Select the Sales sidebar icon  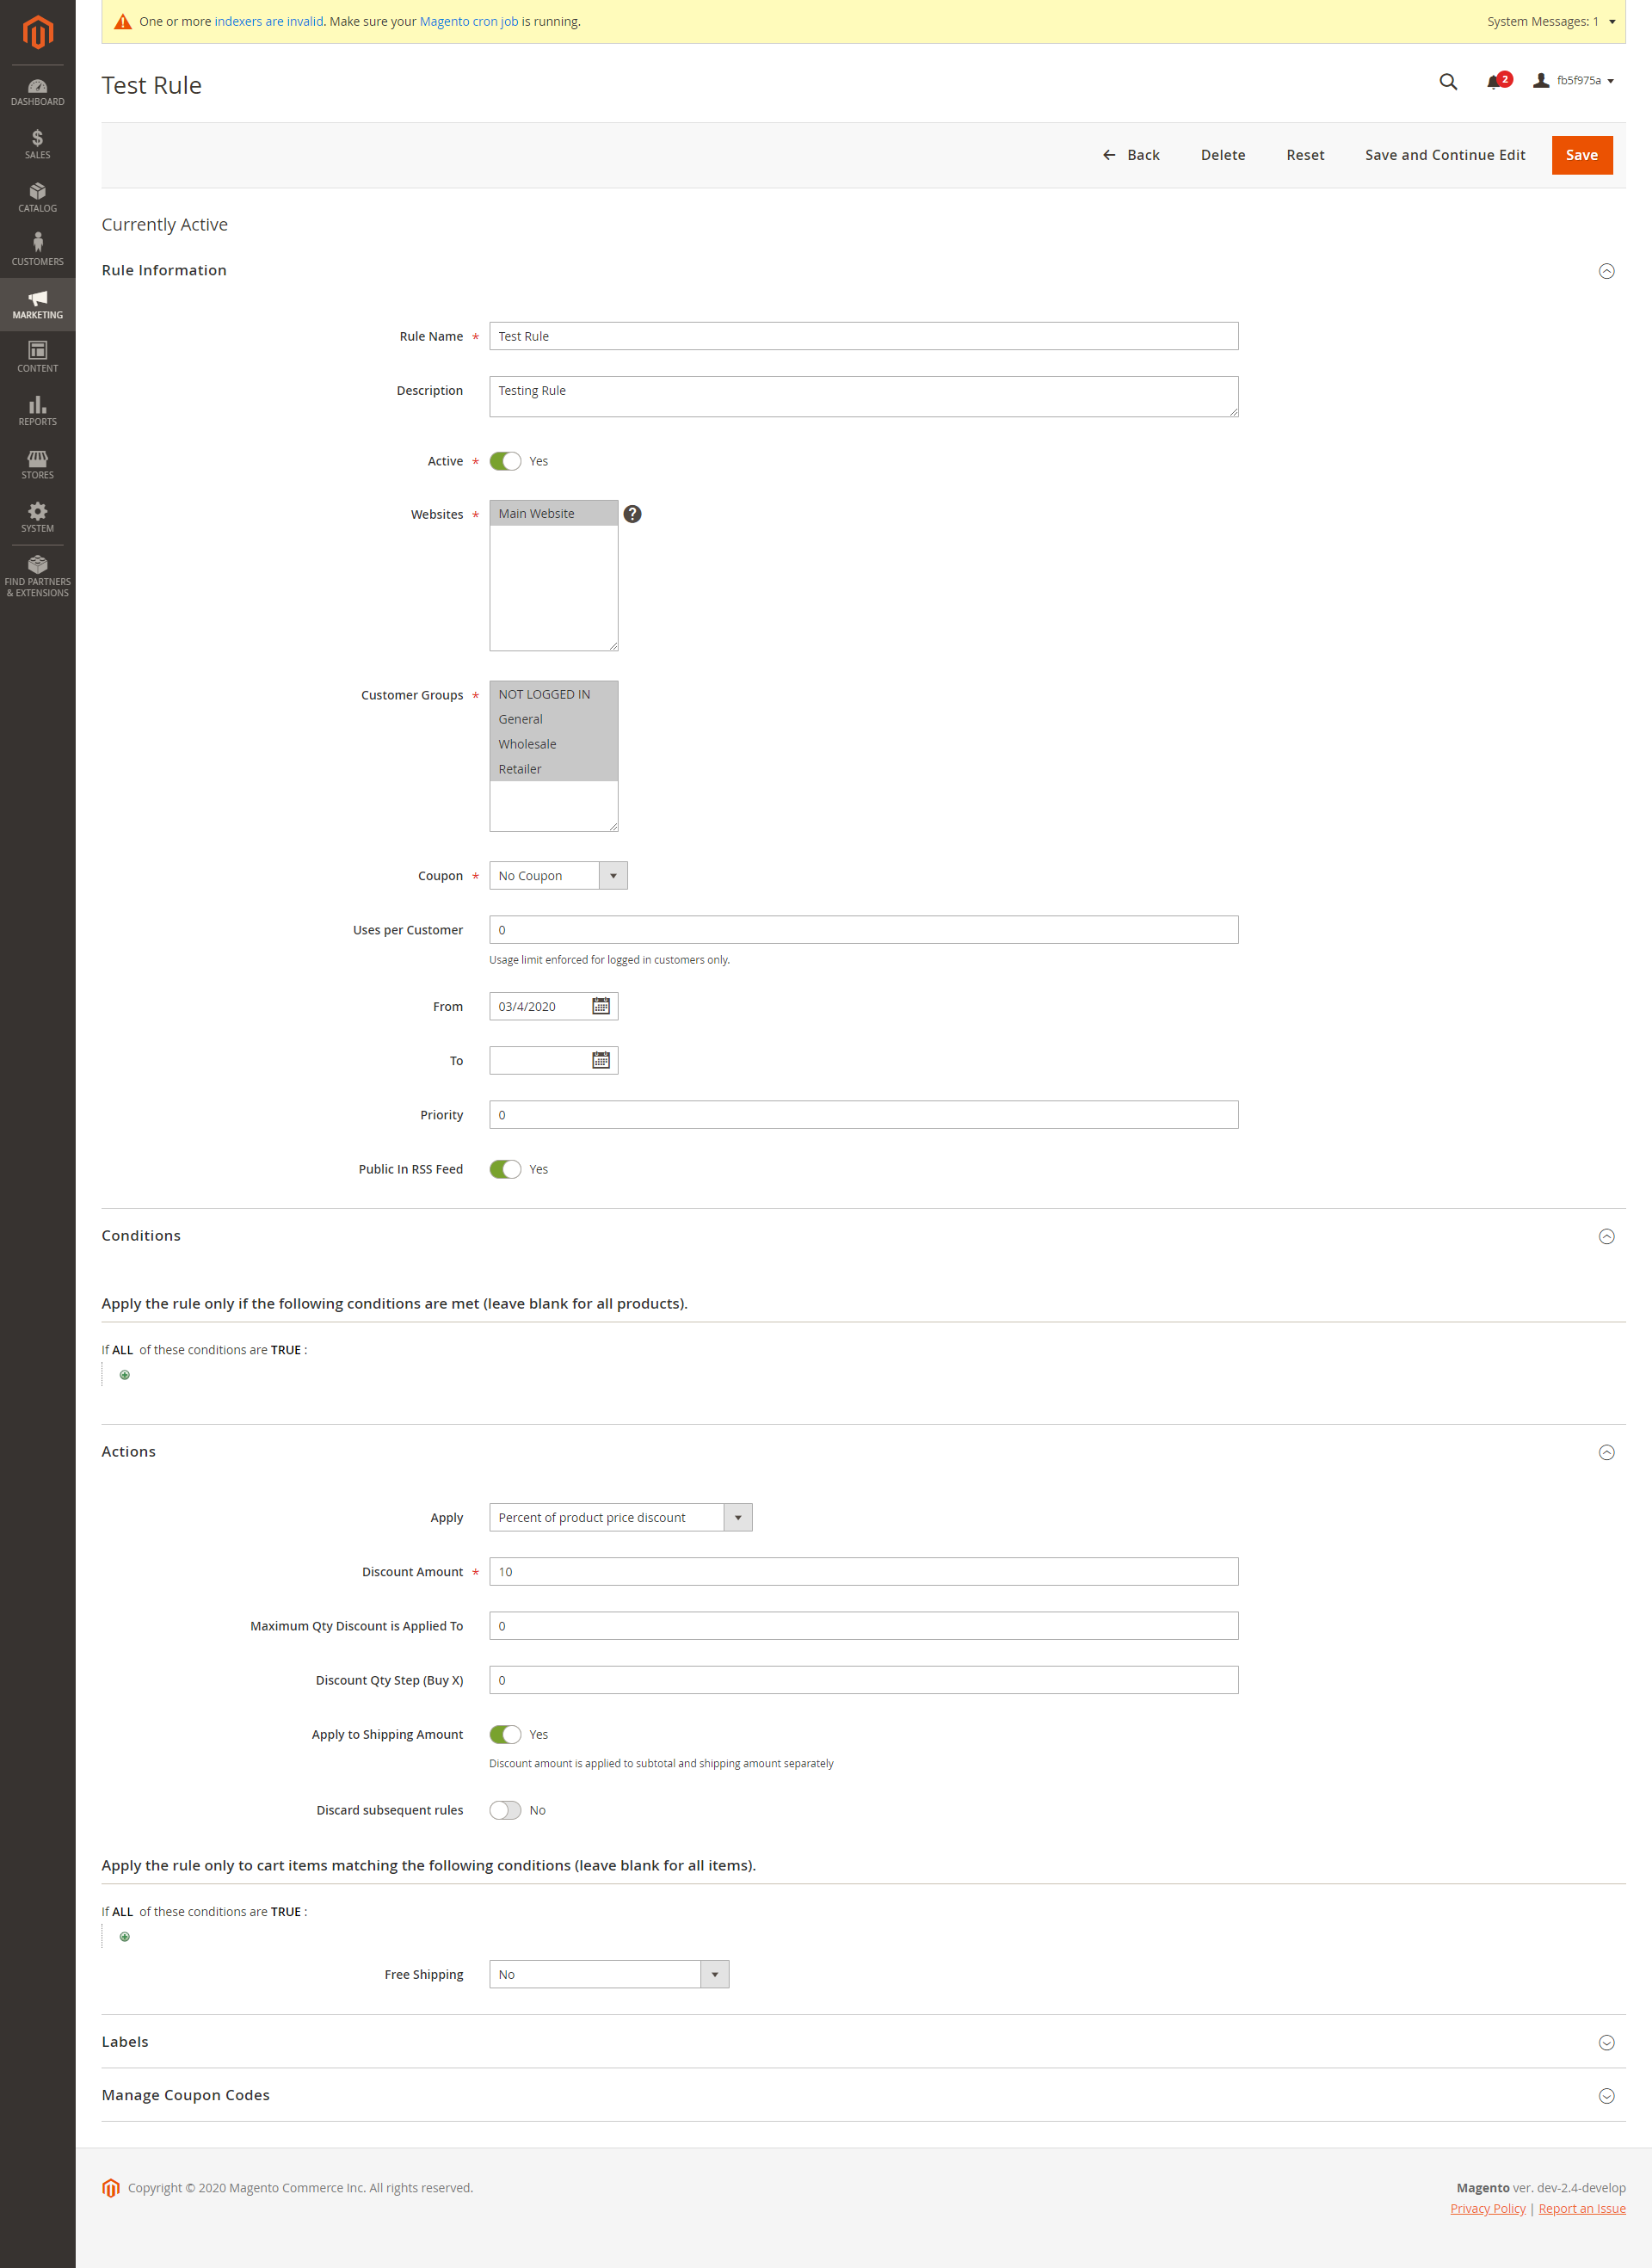37,145
